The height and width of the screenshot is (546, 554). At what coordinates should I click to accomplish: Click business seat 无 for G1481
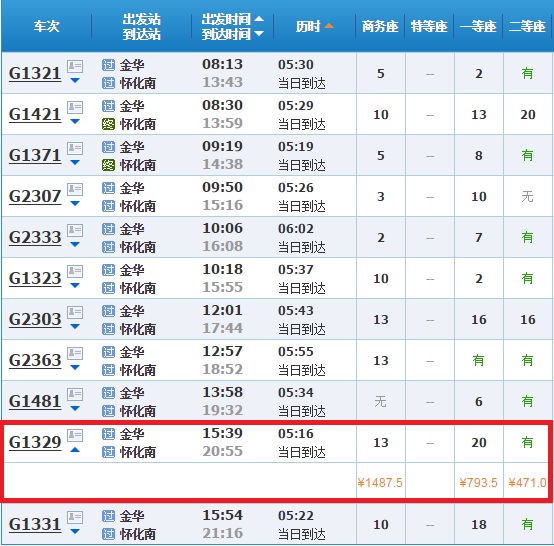tap(380, 401)
